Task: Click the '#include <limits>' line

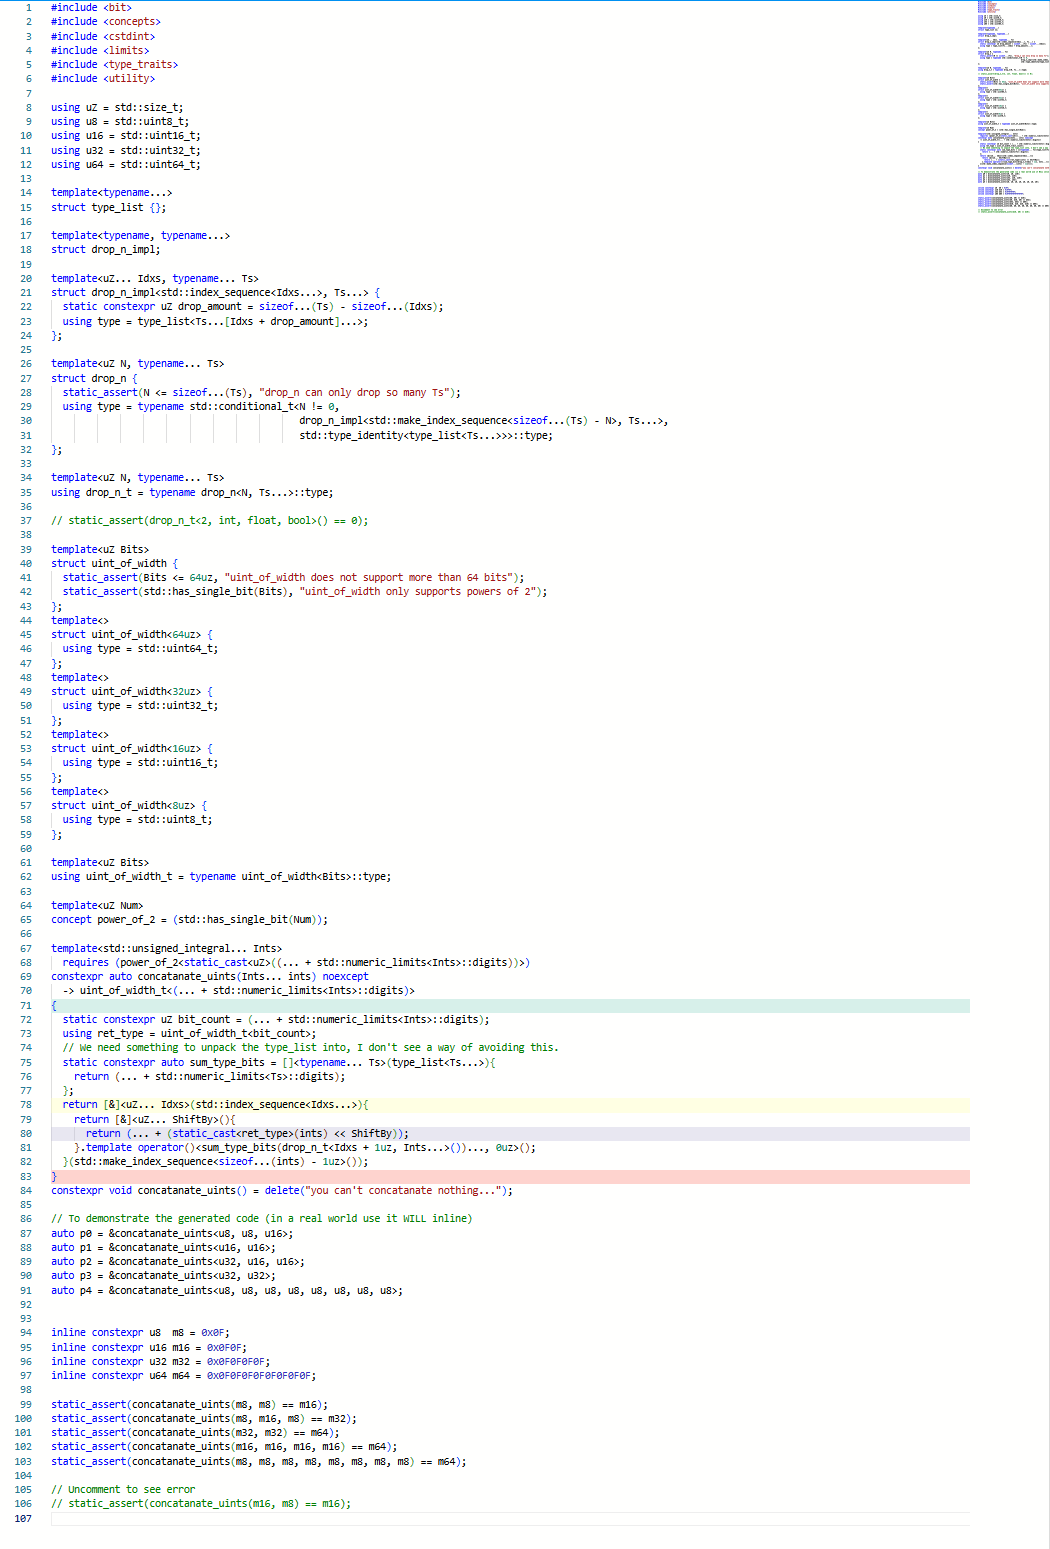Action: tap(100, 50)
